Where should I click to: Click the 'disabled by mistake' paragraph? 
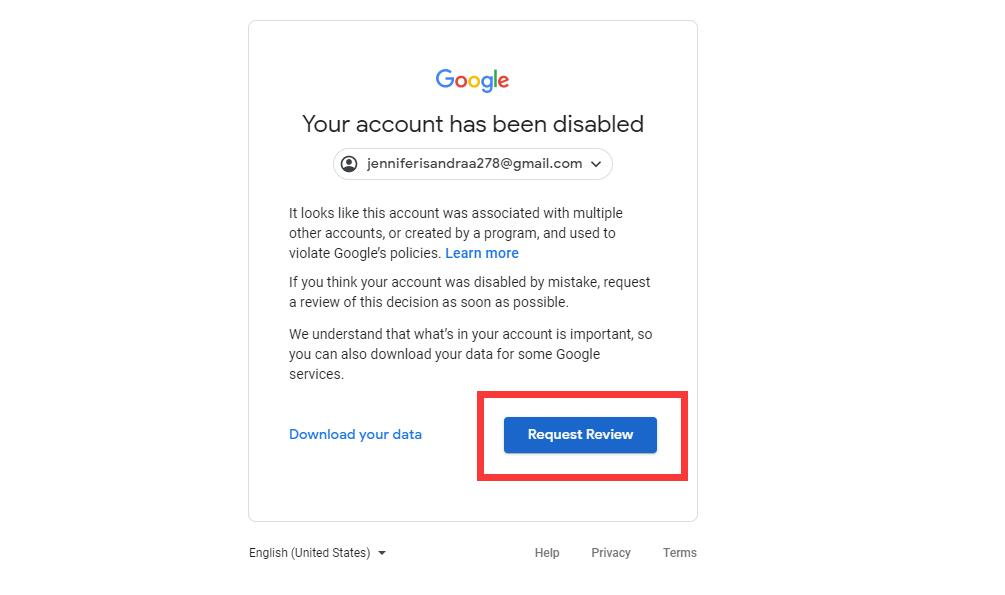[469, 292]
